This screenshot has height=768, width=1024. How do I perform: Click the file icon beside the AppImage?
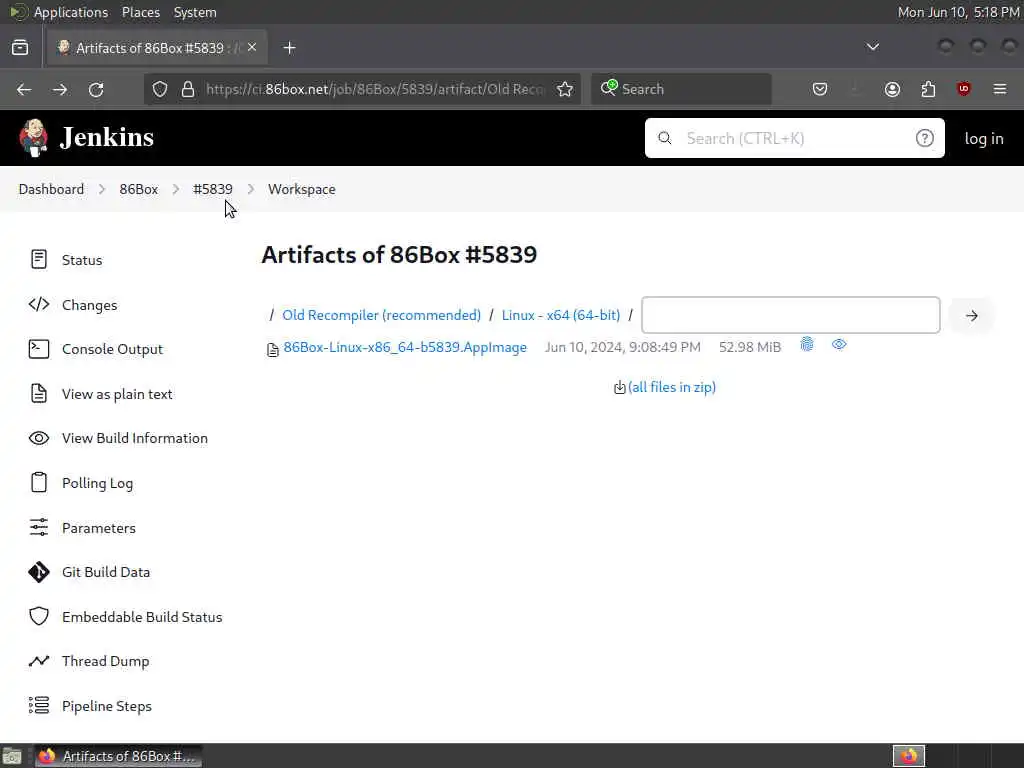(272, 350)
